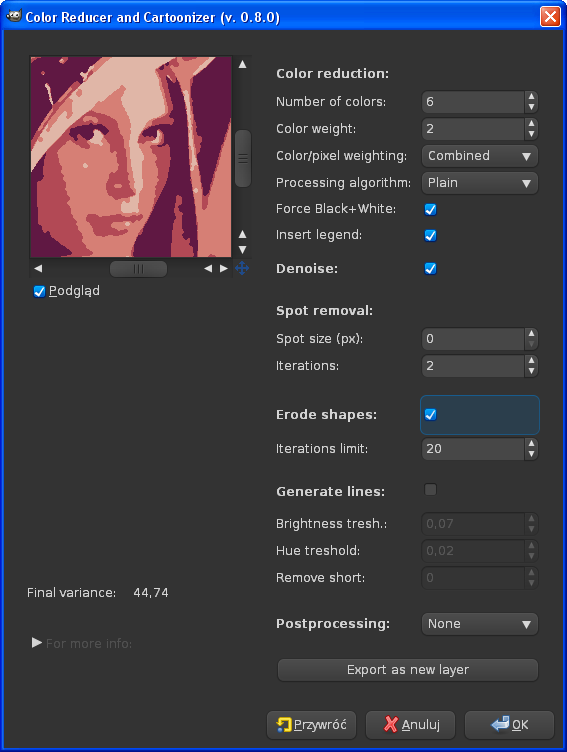The width and height of the screenshot is (567, 752).
Task: Turn off the Denoise checkbox
Action: click(x=430, y=269)
